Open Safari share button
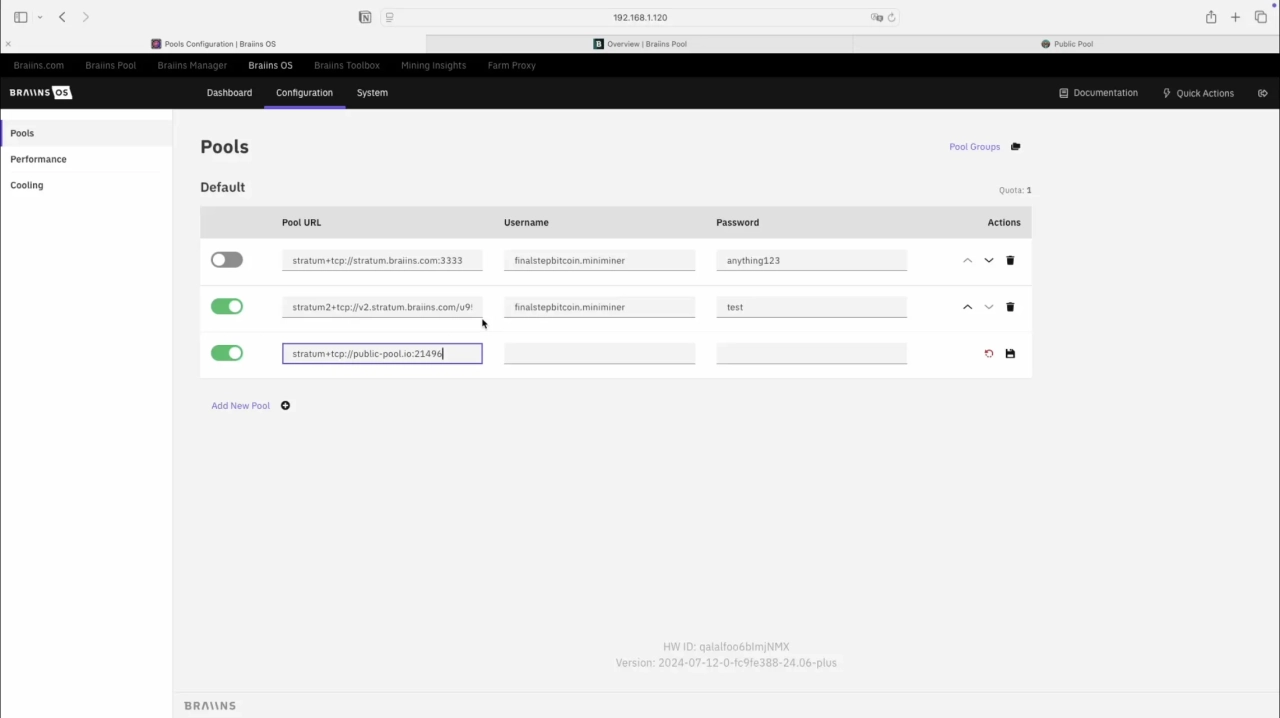Image resolution: width=1280 pixels, height=718 pixels. (1211, 17)
